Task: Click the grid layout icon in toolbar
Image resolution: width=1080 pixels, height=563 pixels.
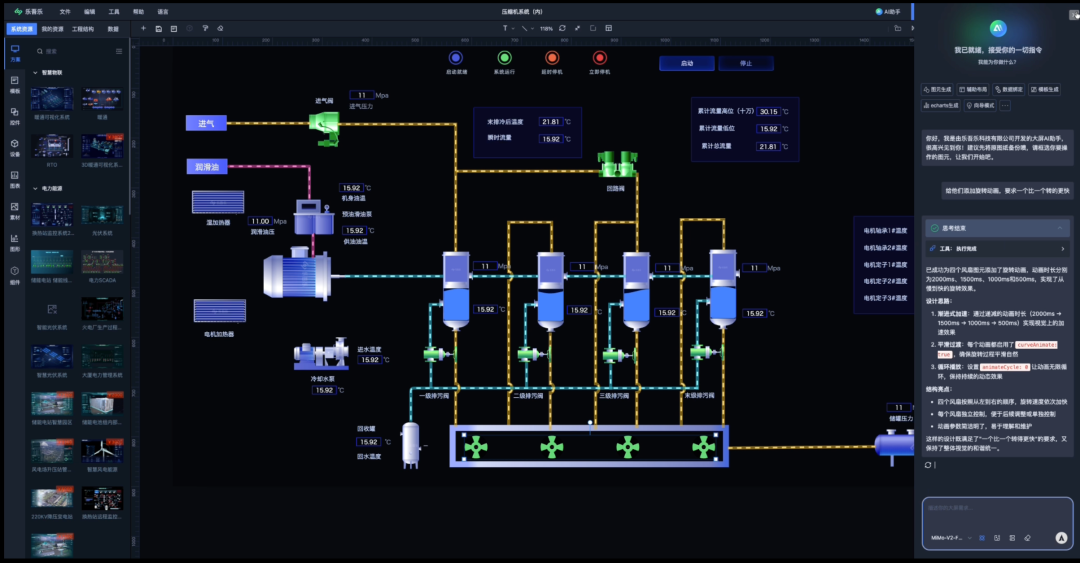Action: click(609, 28)
